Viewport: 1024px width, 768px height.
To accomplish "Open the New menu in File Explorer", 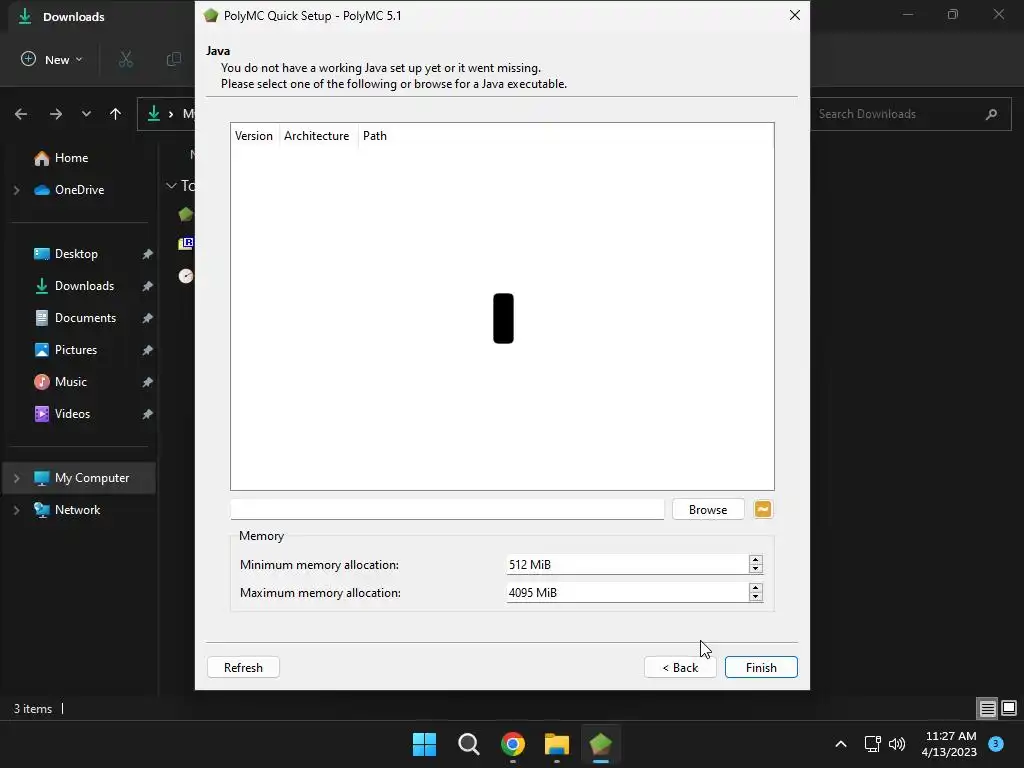I will tap(52, 59).
